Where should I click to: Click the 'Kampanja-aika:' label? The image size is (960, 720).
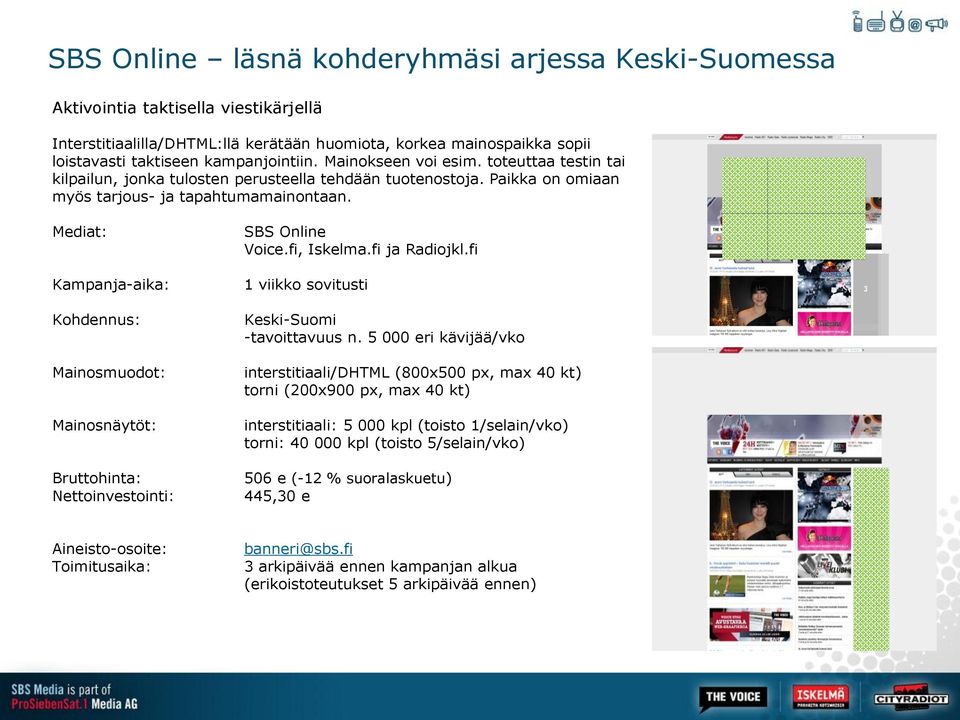click(x=110, y=285)
